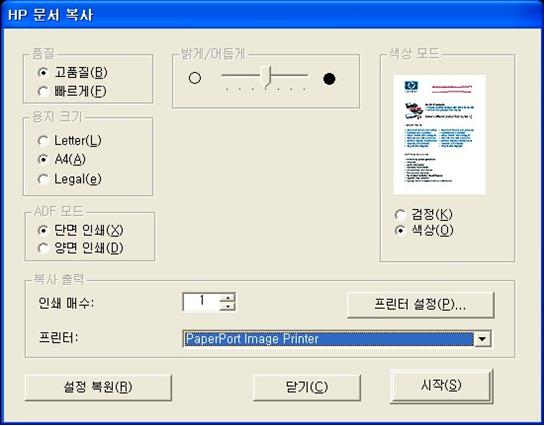The height and width of the screenshot is (426, 544).
Task: Open 프린터 설정(P)... printer settings
Action: tap(420, 305)
